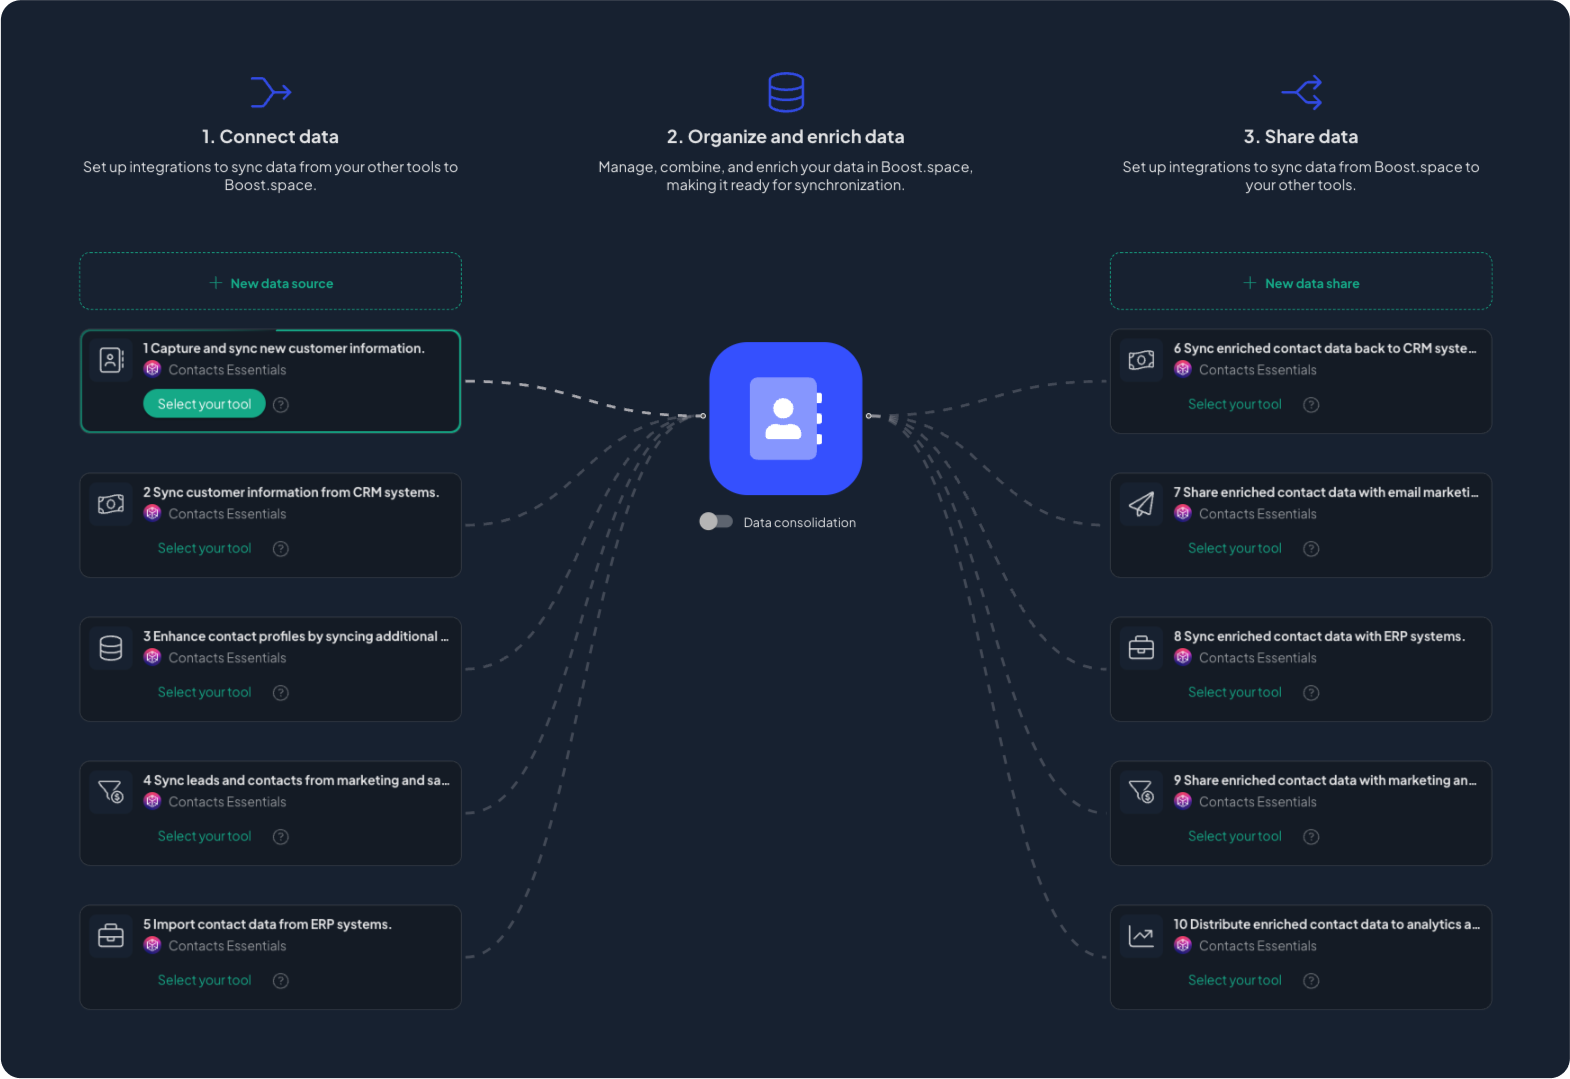Open help icon on card 6 Sync to CRM
The image size is (1570, 1079).
click(x=1311, y=405)
